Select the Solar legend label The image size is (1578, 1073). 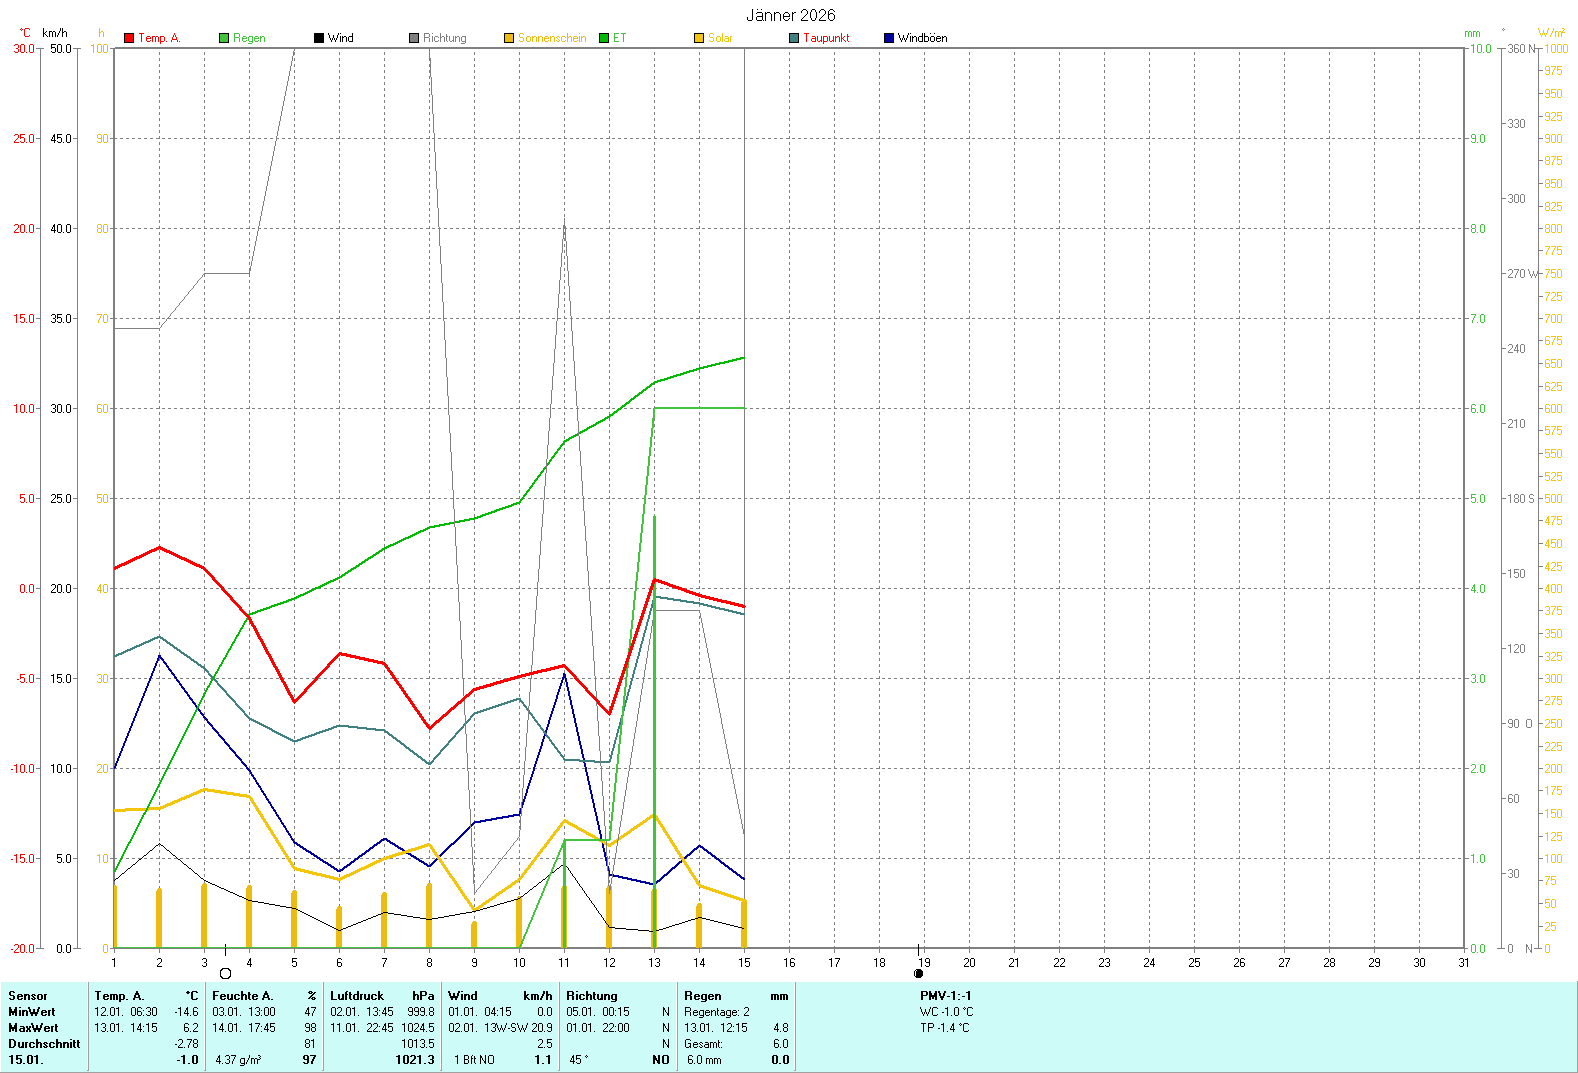click(x=720, y=38)
